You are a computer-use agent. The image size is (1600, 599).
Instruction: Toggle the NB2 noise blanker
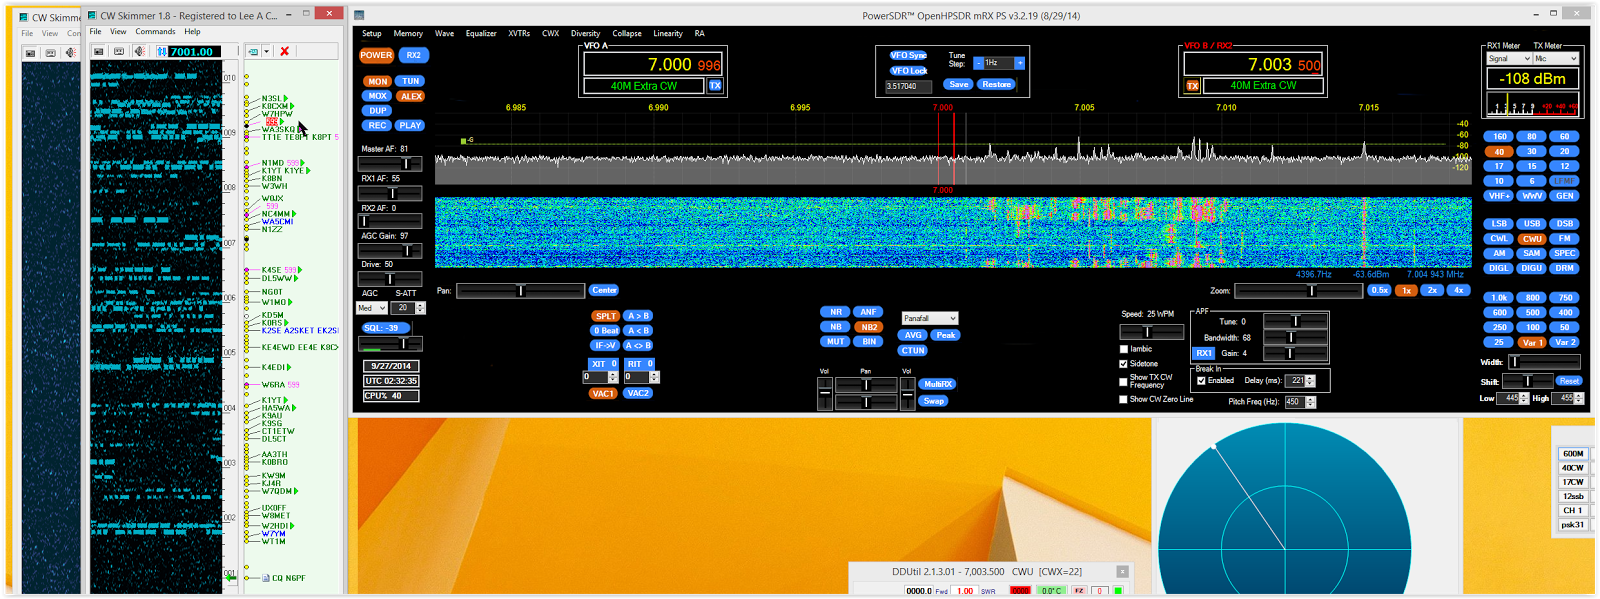[869, 327]
